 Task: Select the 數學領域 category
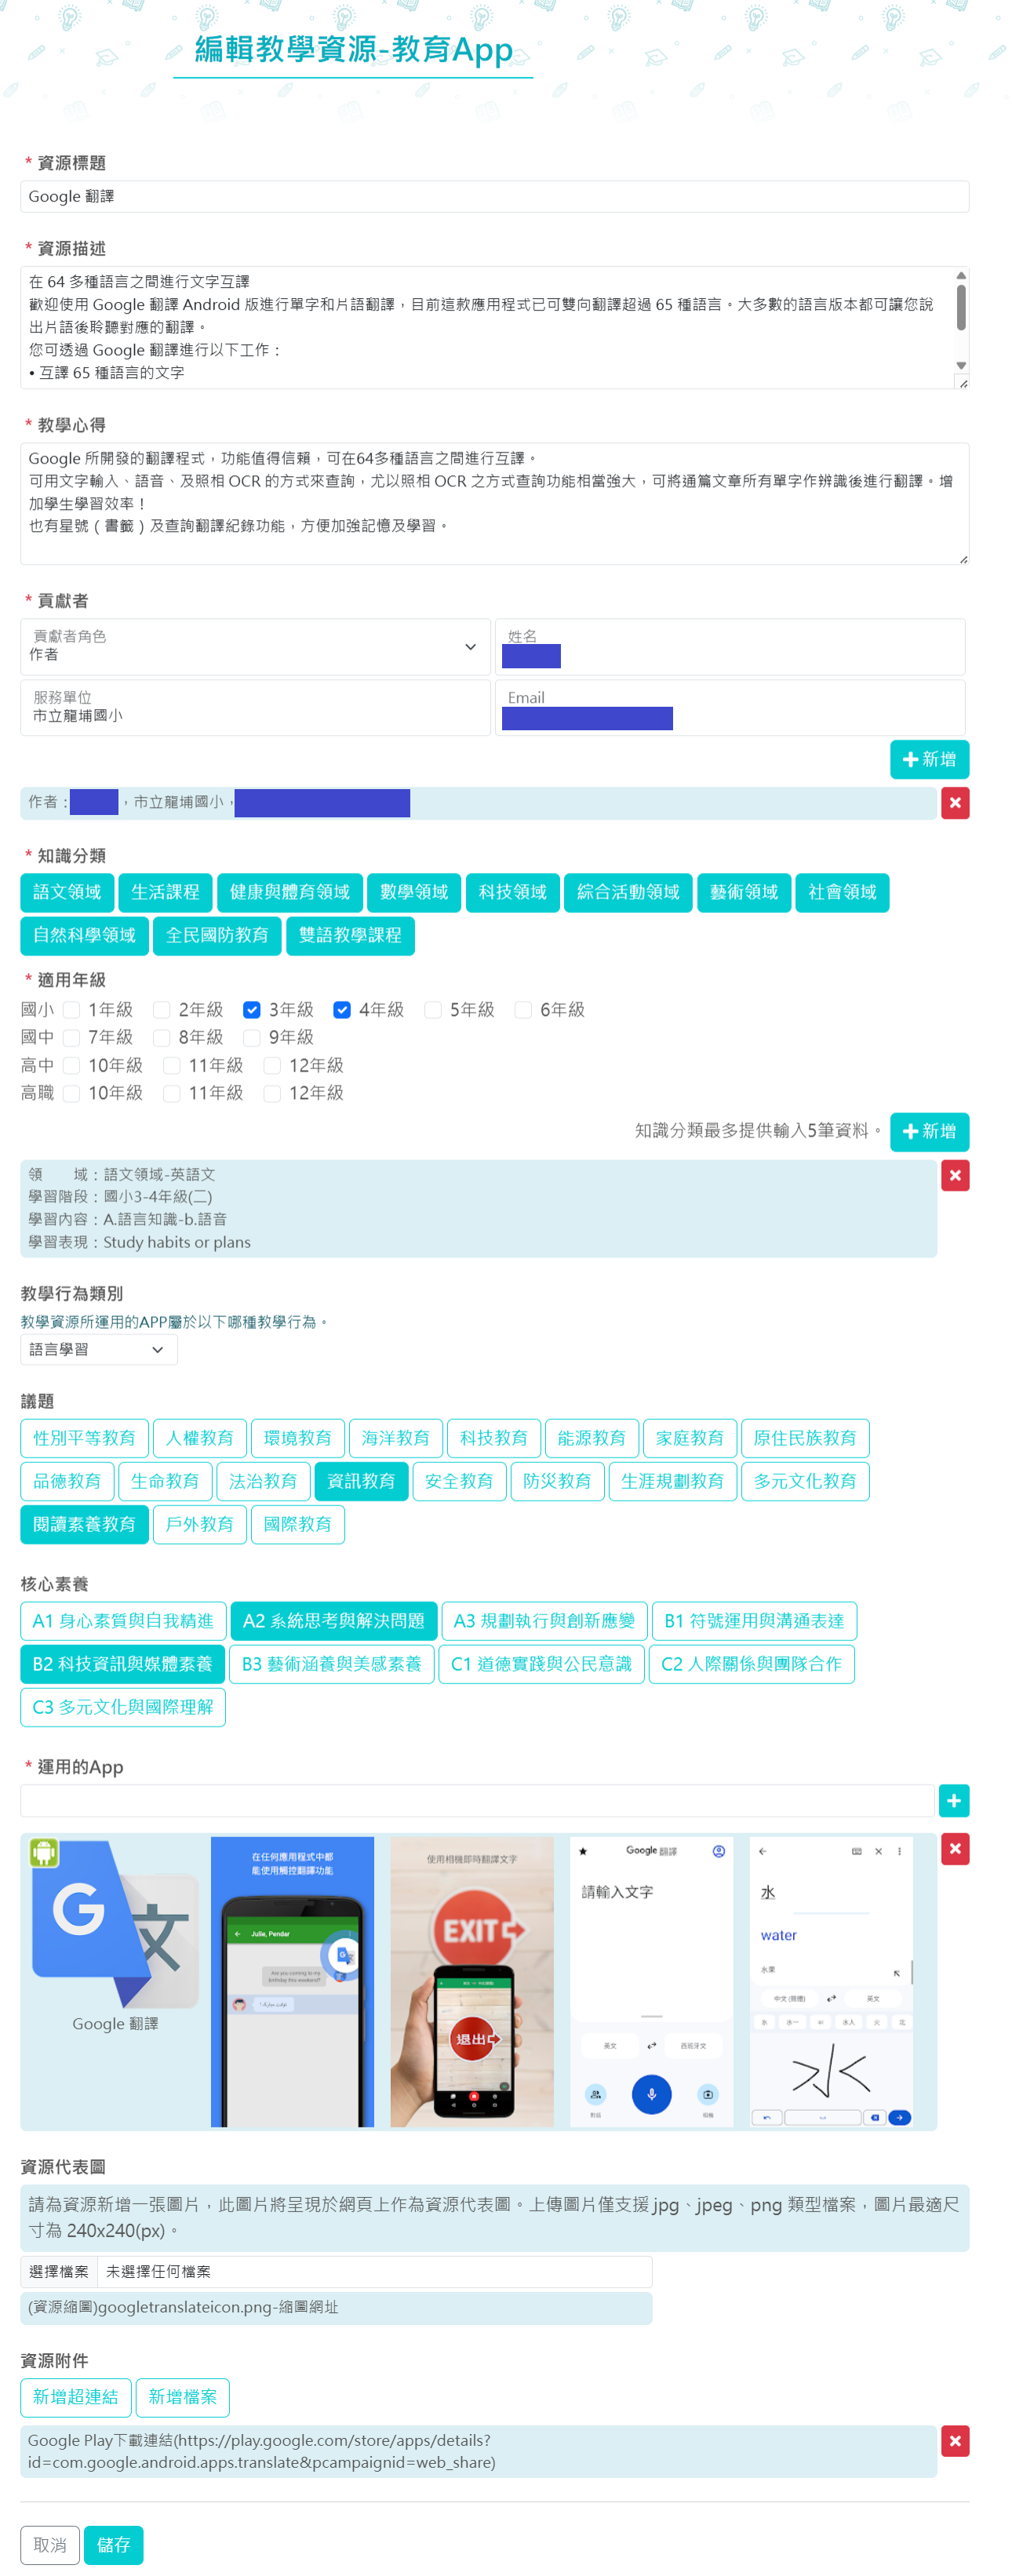(414, 892)
